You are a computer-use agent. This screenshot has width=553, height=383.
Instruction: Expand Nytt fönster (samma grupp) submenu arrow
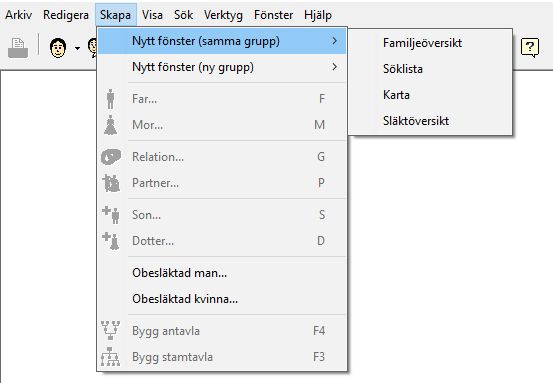click(x=334, y=41)
